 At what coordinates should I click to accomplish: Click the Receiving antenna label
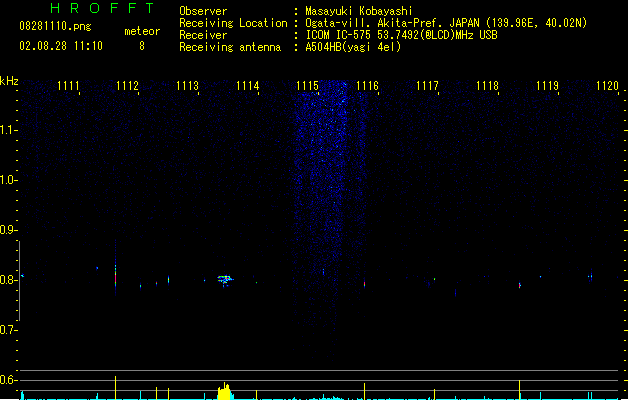point(230,47)
